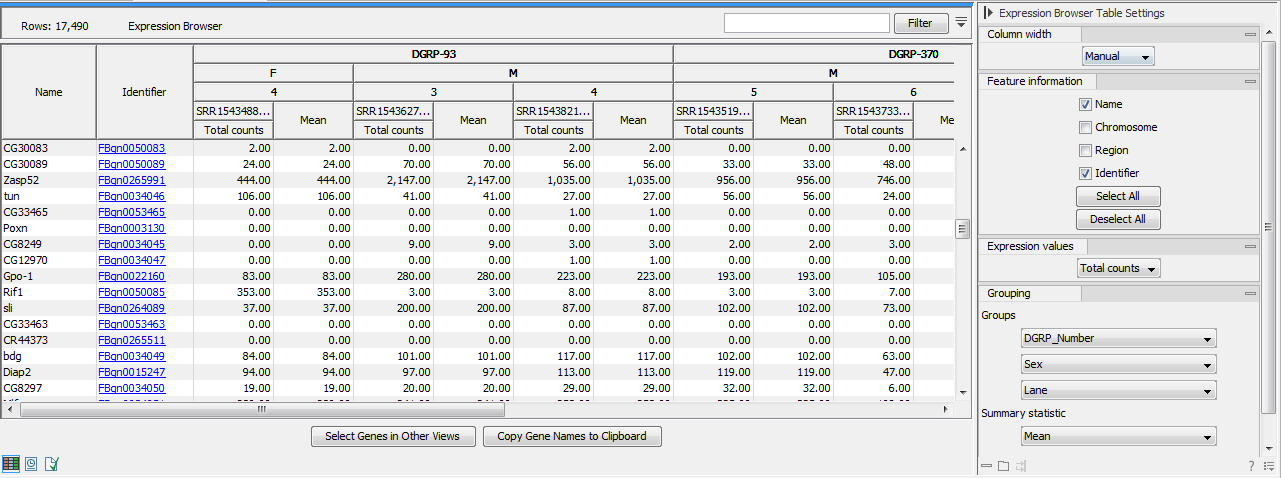This screenshot has width=1281, height=478.
Task: Uncheck the Name feature checkbox
Action: tap(1085, 104)
